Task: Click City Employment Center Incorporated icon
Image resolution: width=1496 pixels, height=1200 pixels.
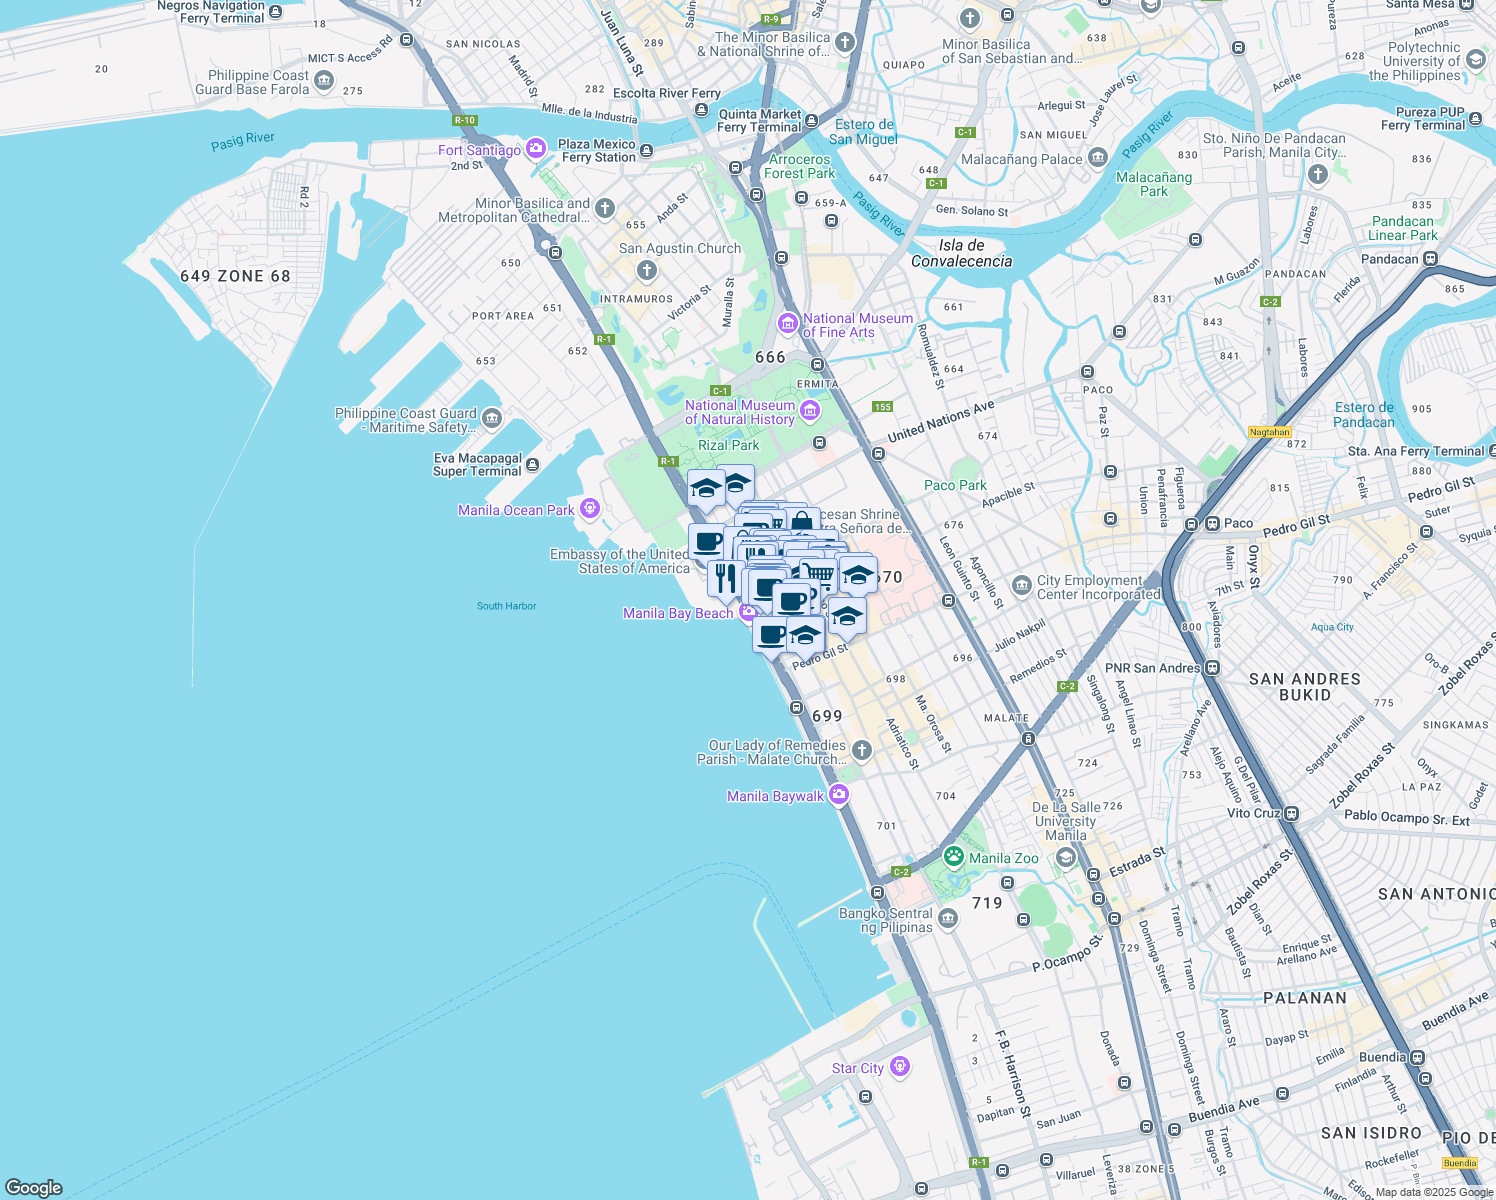Action: coord(1021,585)
